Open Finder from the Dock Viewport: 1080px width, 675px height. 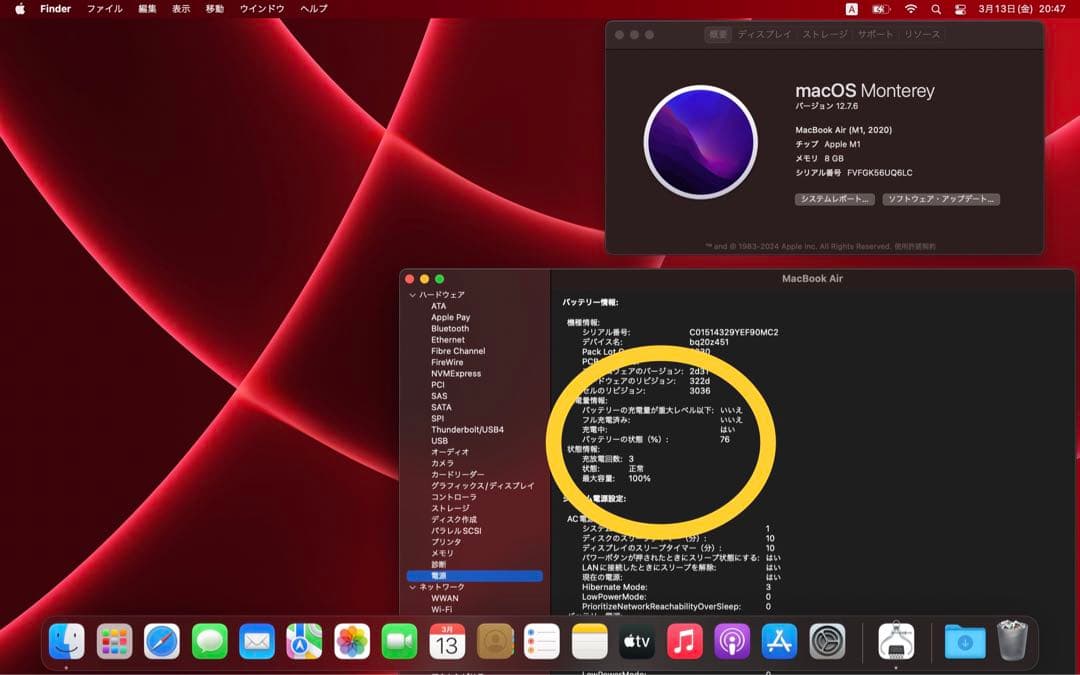[67, 641]
